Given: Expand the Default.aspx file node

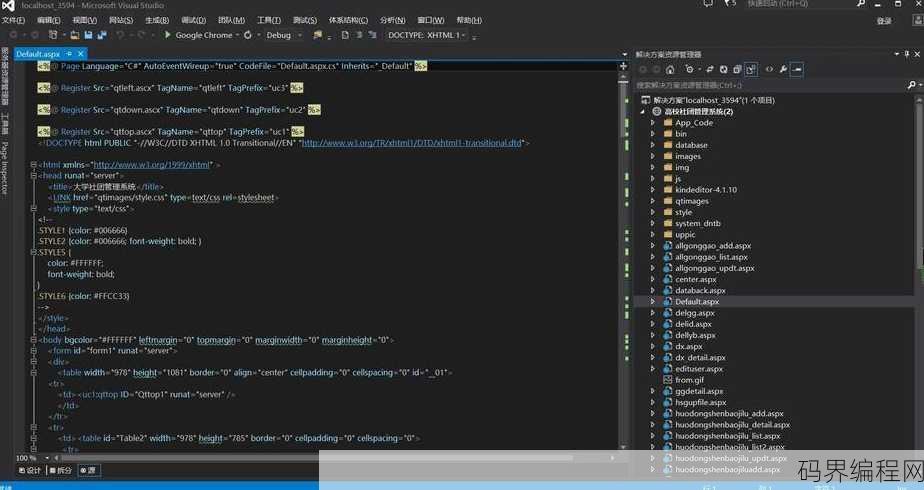Looking at the screenshot, I should [x=652, y=302].
